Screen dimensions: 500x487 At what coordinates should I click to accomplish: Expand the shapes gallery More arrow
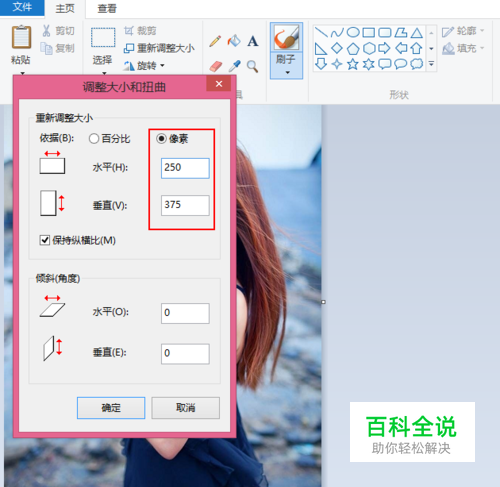coord(431,63)
